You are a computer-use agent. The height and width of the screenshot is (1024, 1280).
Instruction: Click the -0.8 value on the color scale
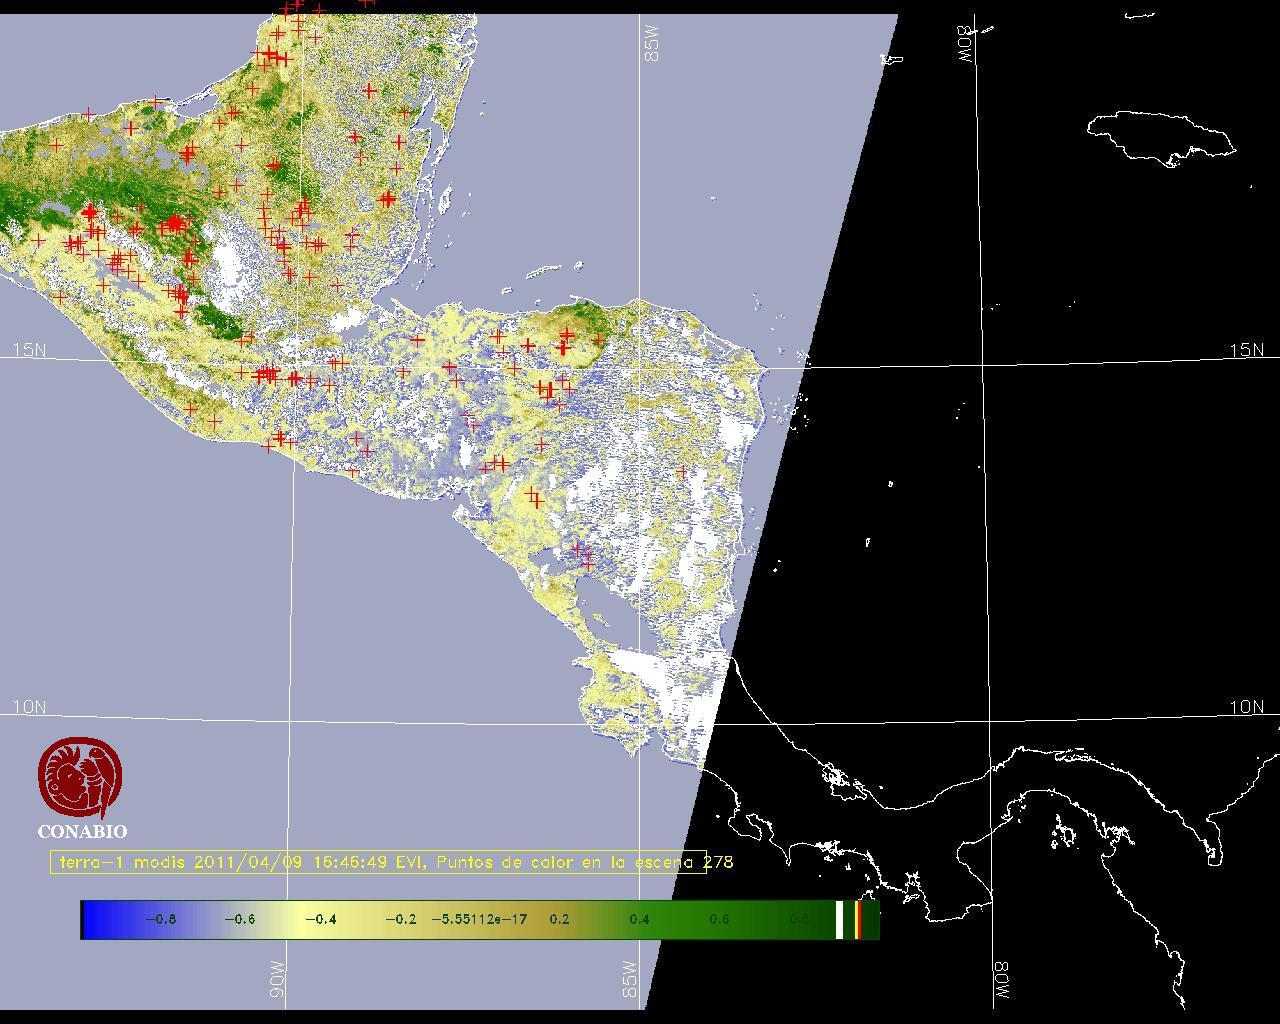[160, 919]
